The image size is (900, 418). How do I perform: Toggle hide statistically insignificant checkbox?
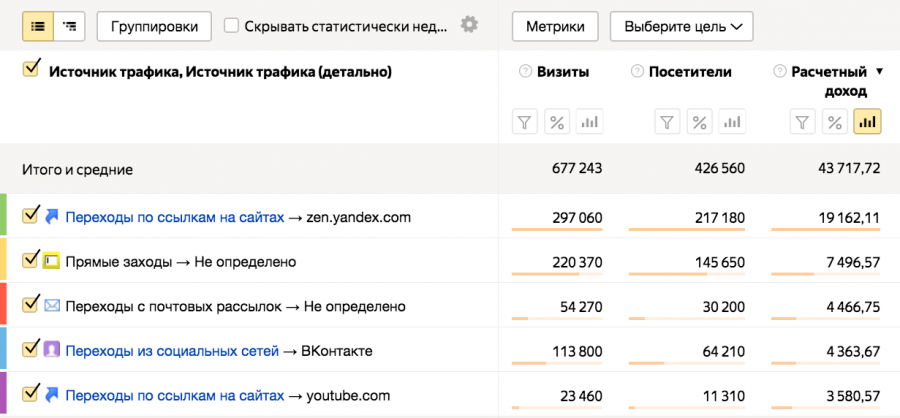coord(232,26)
